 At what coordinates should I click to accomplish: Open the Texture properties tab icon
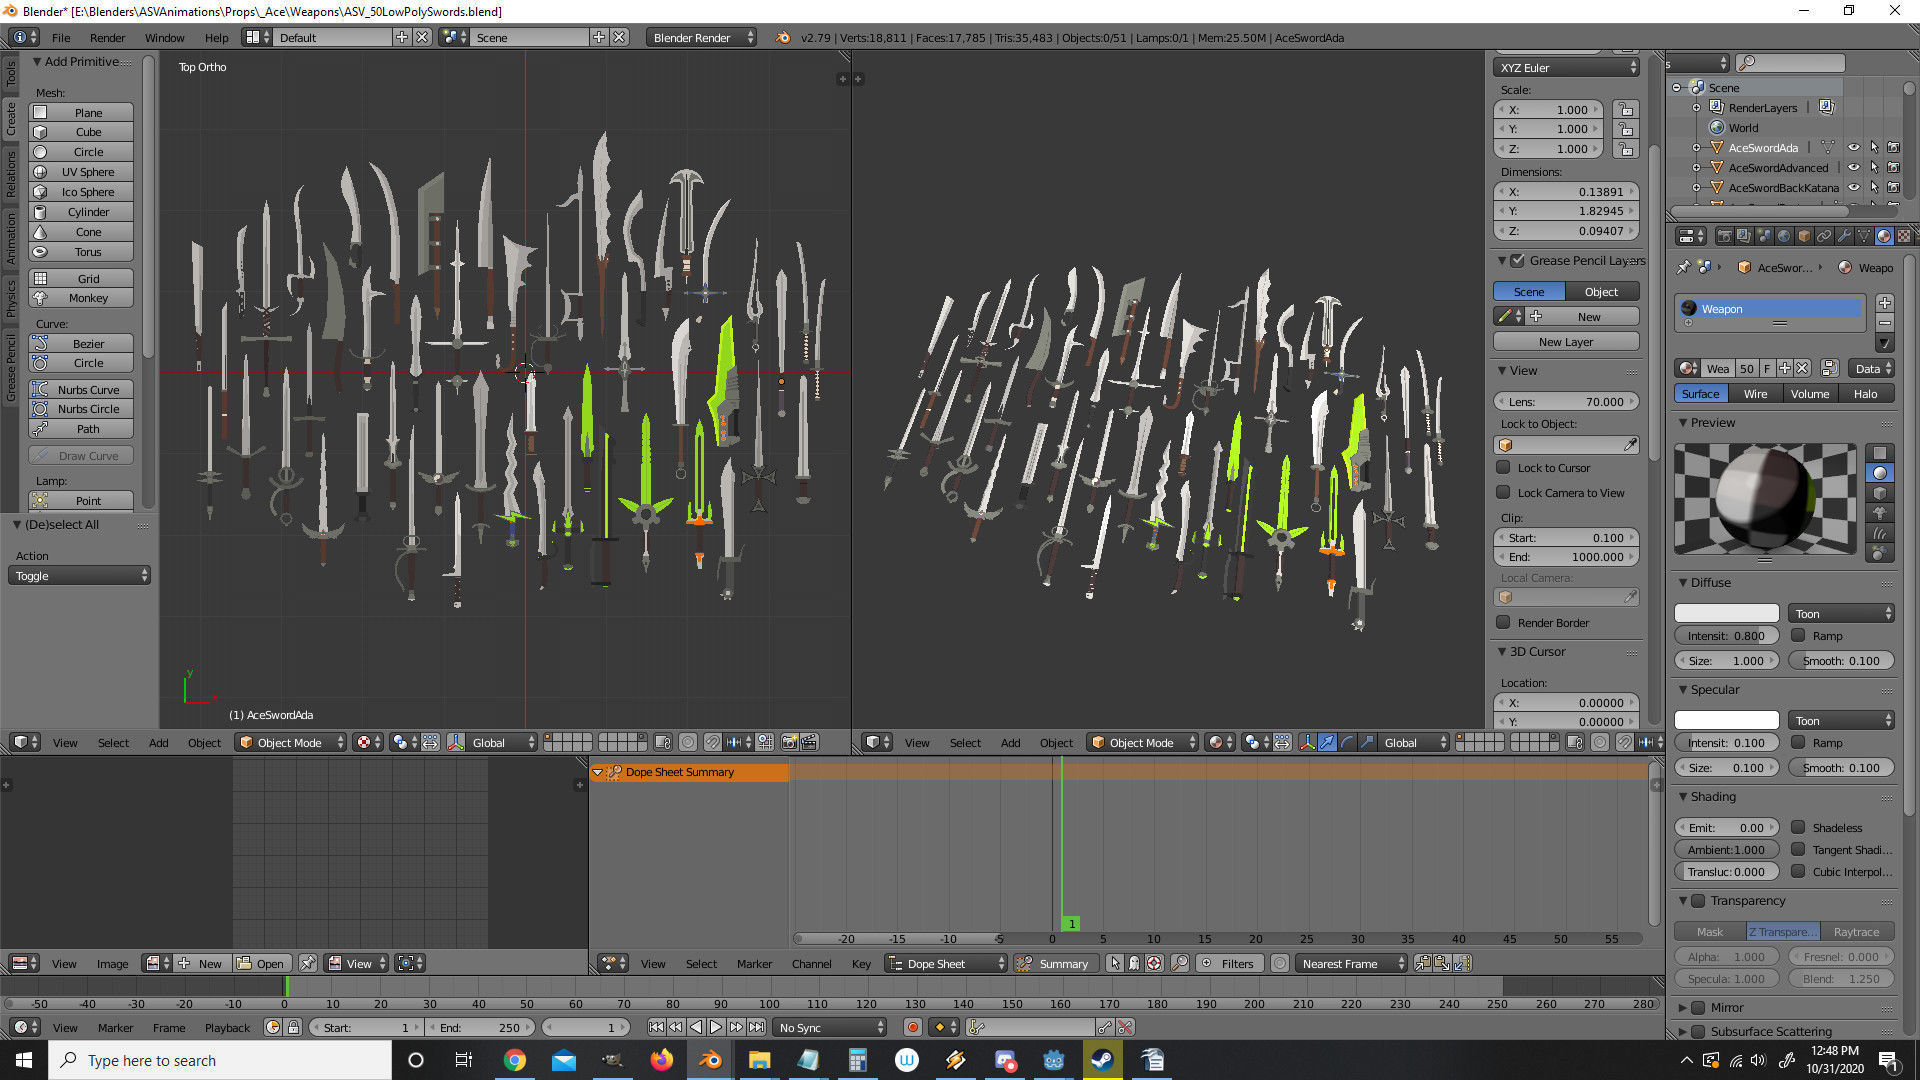pos(1903,237)
